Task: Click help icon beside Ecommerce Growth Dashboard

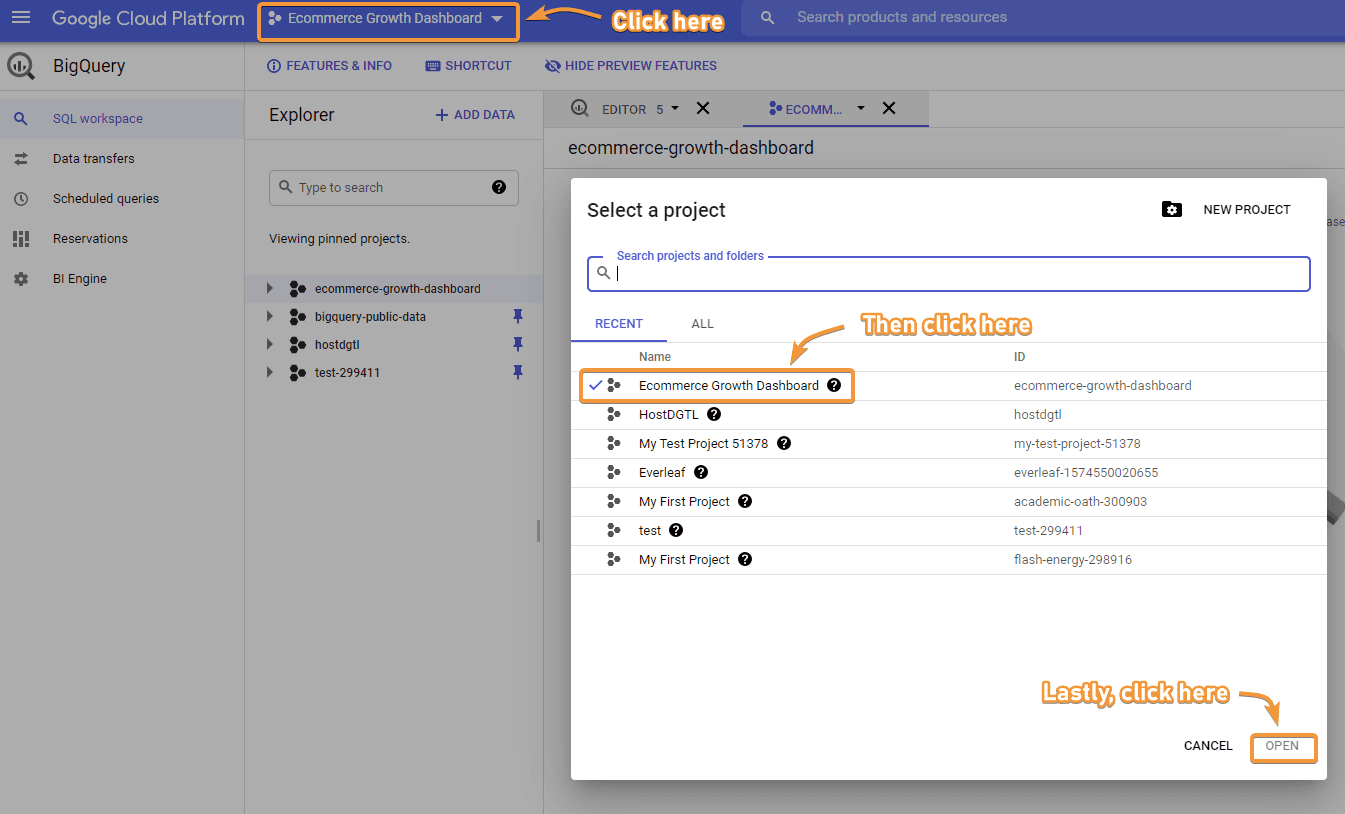Action: pos(834,385)
